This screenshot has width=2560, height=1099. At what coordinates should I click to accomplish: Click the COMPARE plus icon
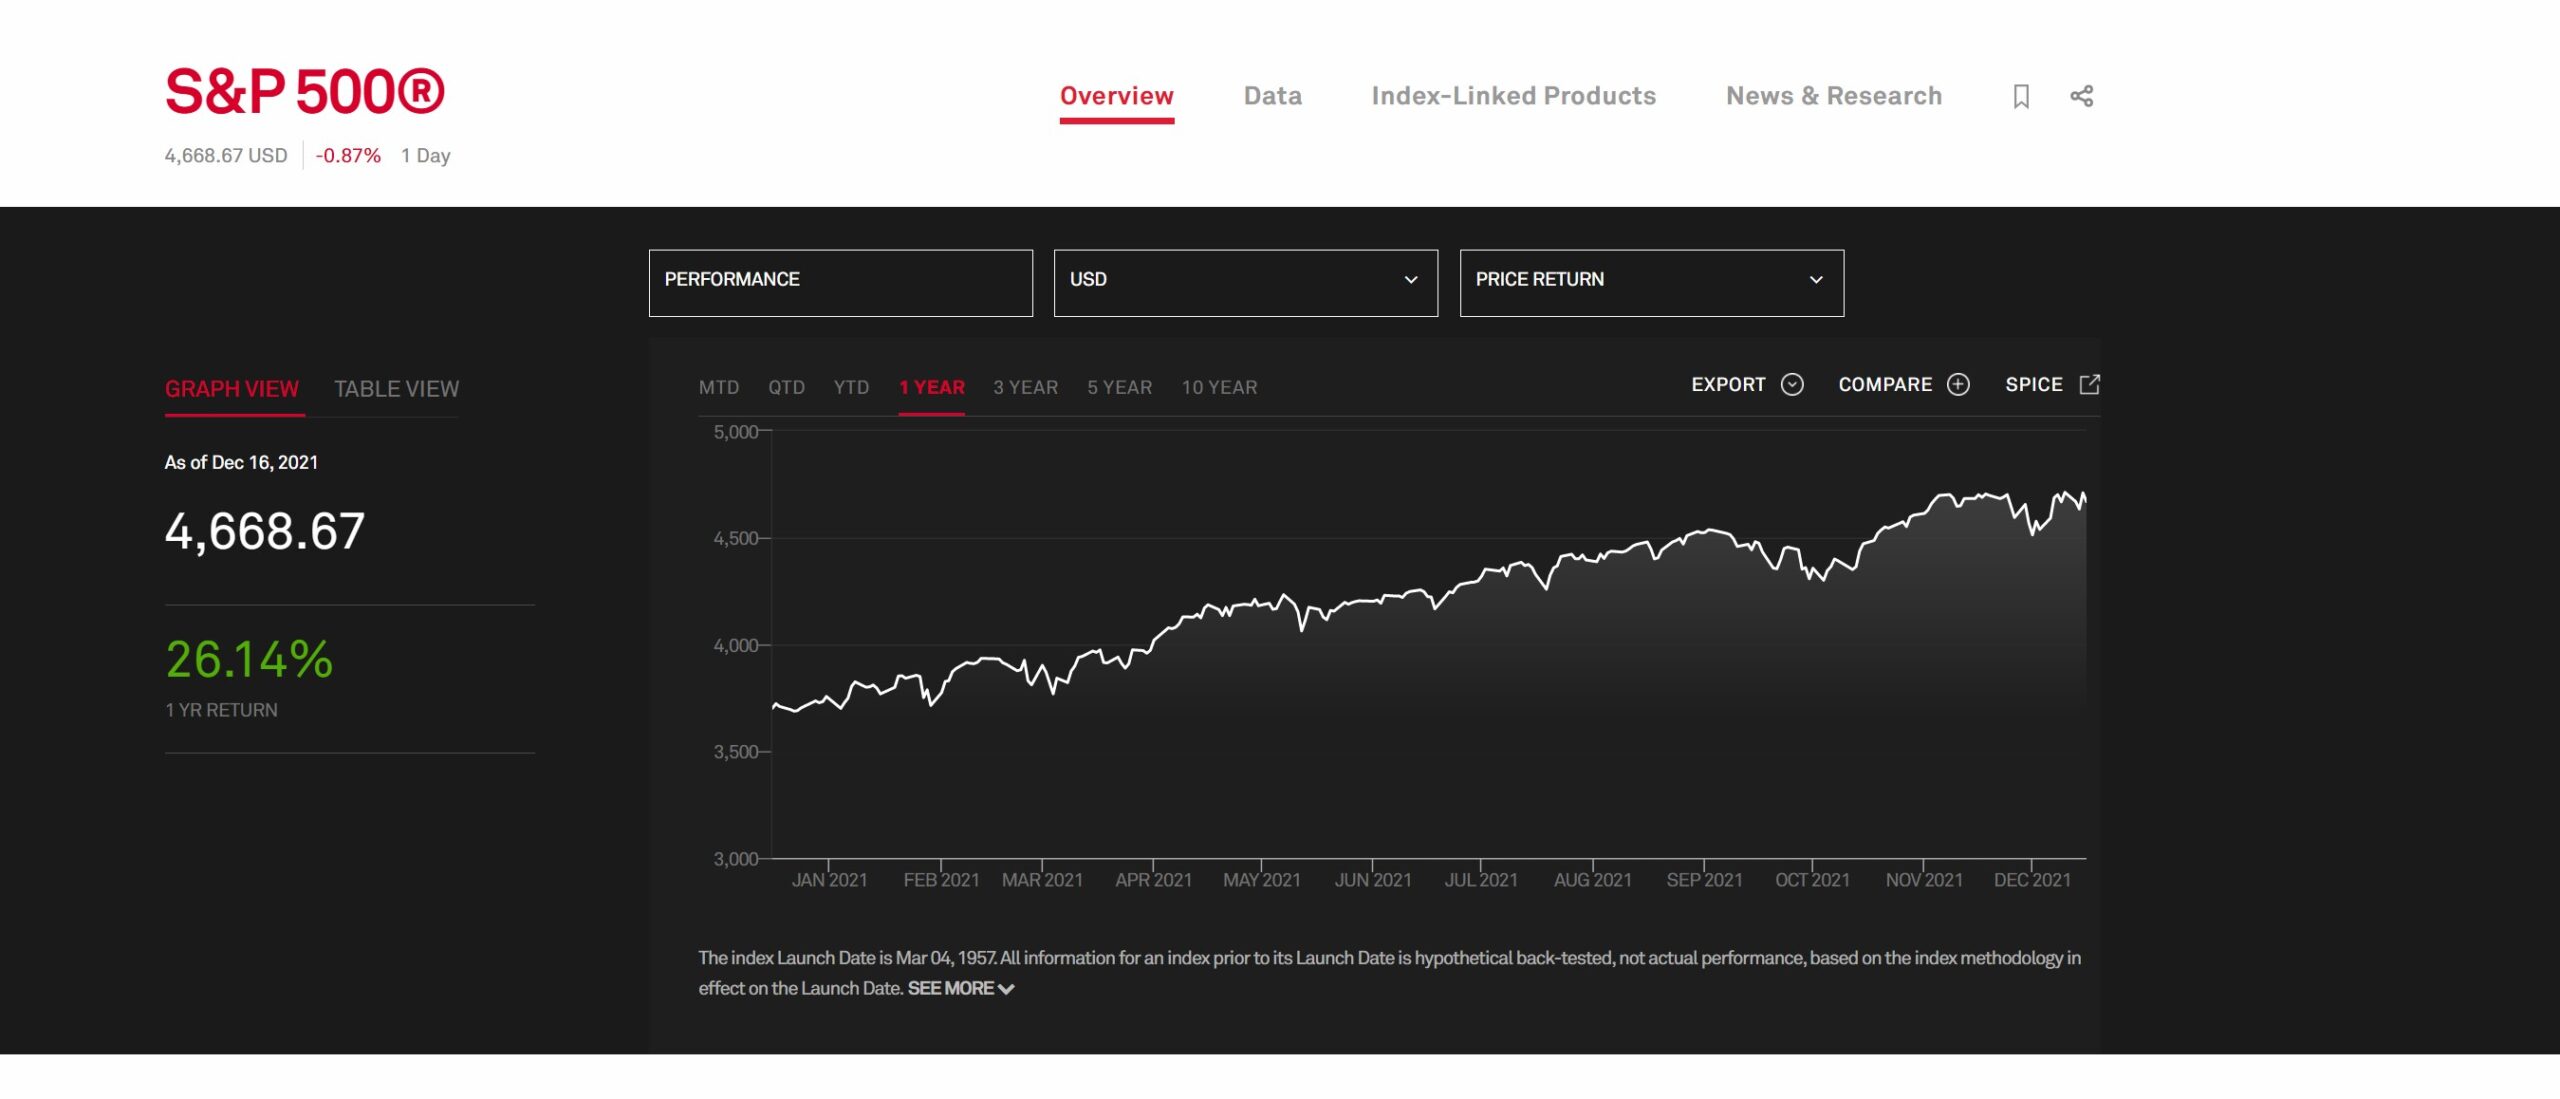click(1958, 385)
